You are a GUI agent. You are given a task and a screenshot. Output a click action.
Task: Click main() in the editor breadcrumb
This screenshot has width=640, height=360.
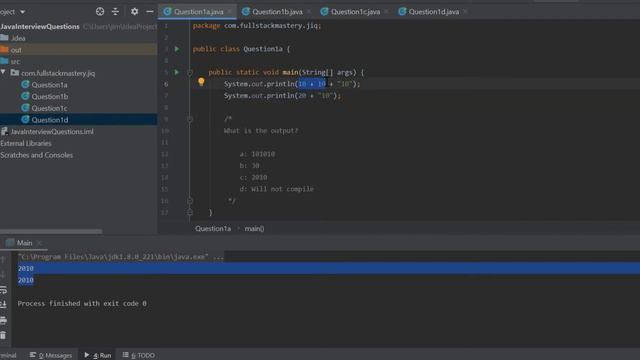coord(254,229)
